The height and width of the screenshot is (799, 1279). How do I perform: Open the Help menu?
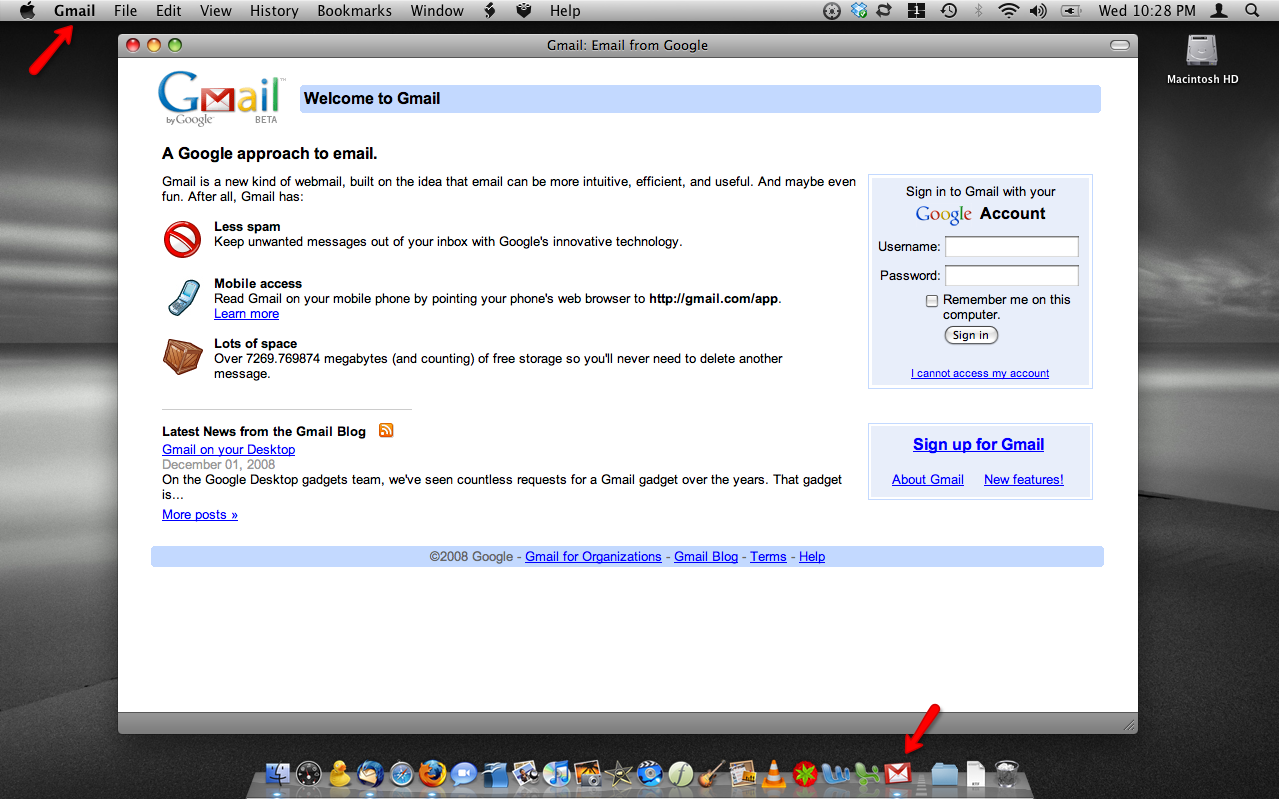click(x=565, y=10)
